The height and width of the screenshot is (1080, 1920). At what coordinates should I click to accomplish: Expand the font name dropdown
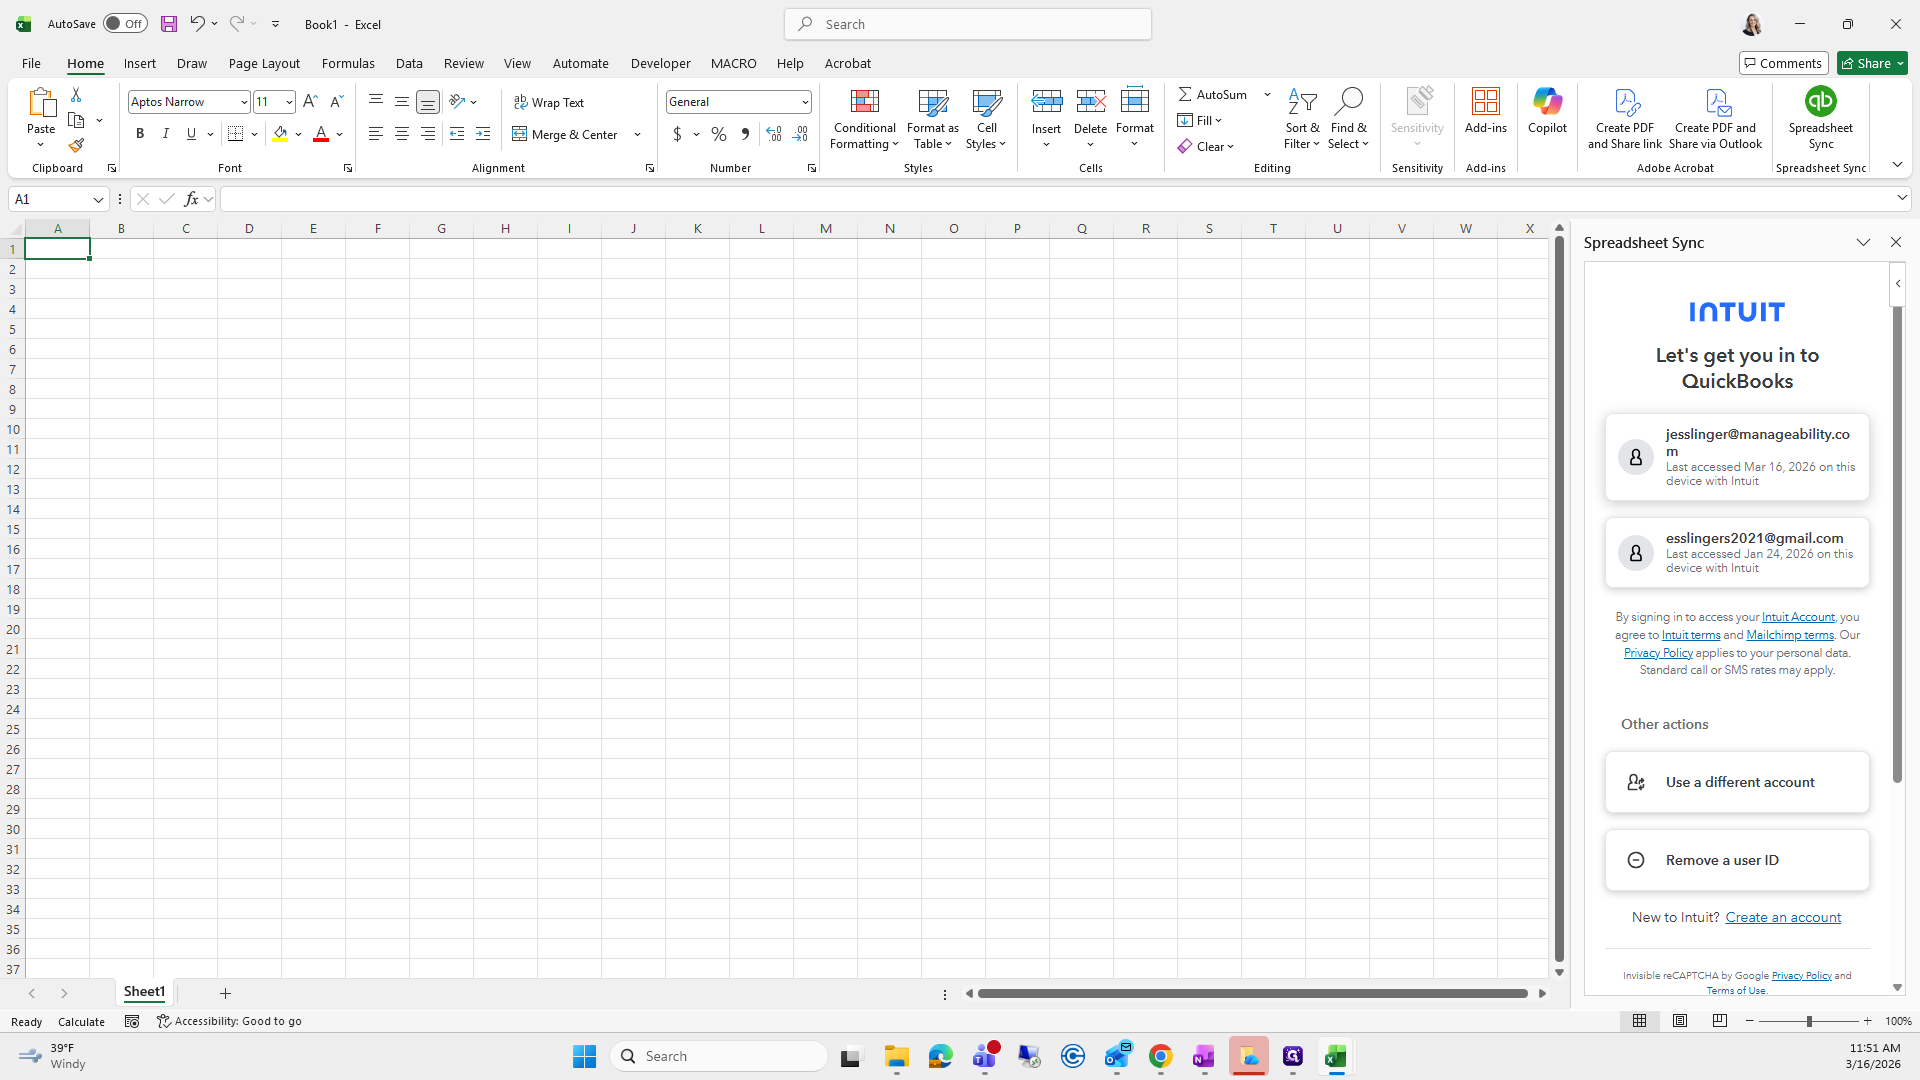(x=243, y=102)
